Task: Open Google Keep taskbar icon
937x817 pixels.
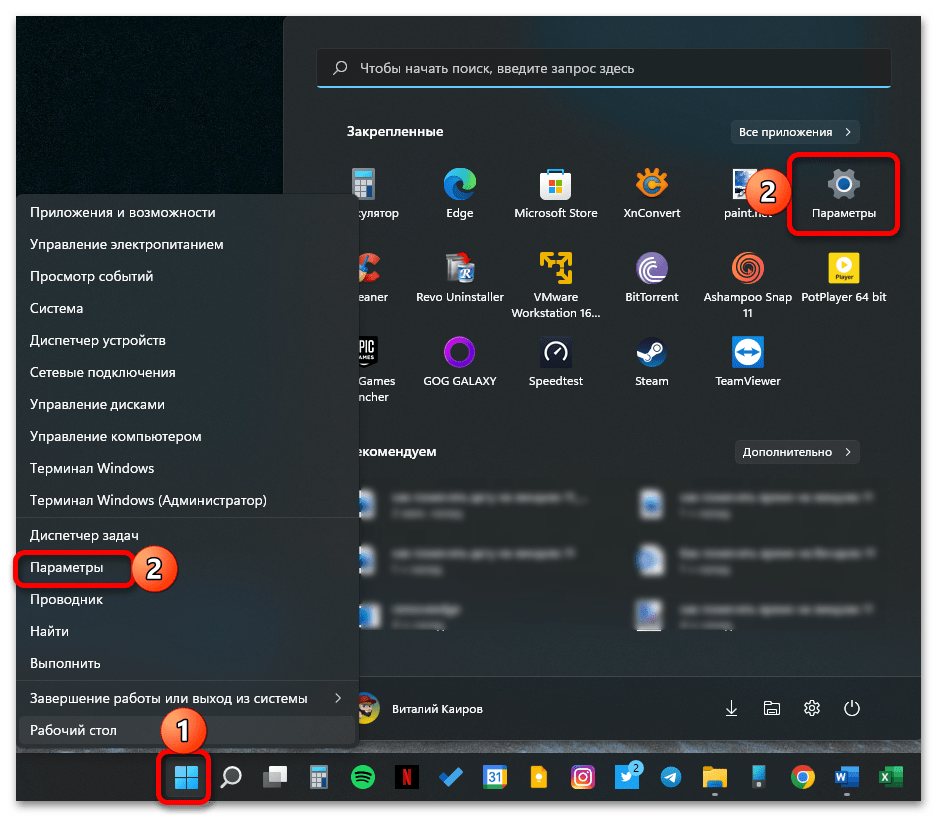Action: pyautogui.click(x=538, y=777)
